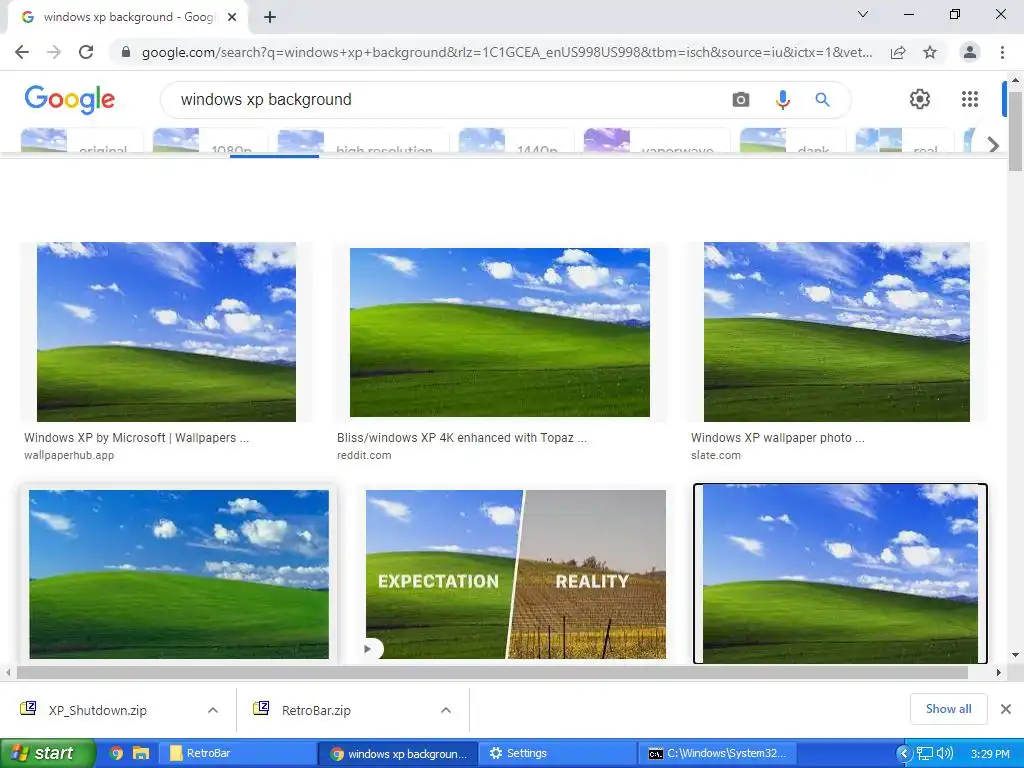Screen dimensions: 1024x768
Task: Select the 'dank' filter chip
Action: (x=792, y=140)
